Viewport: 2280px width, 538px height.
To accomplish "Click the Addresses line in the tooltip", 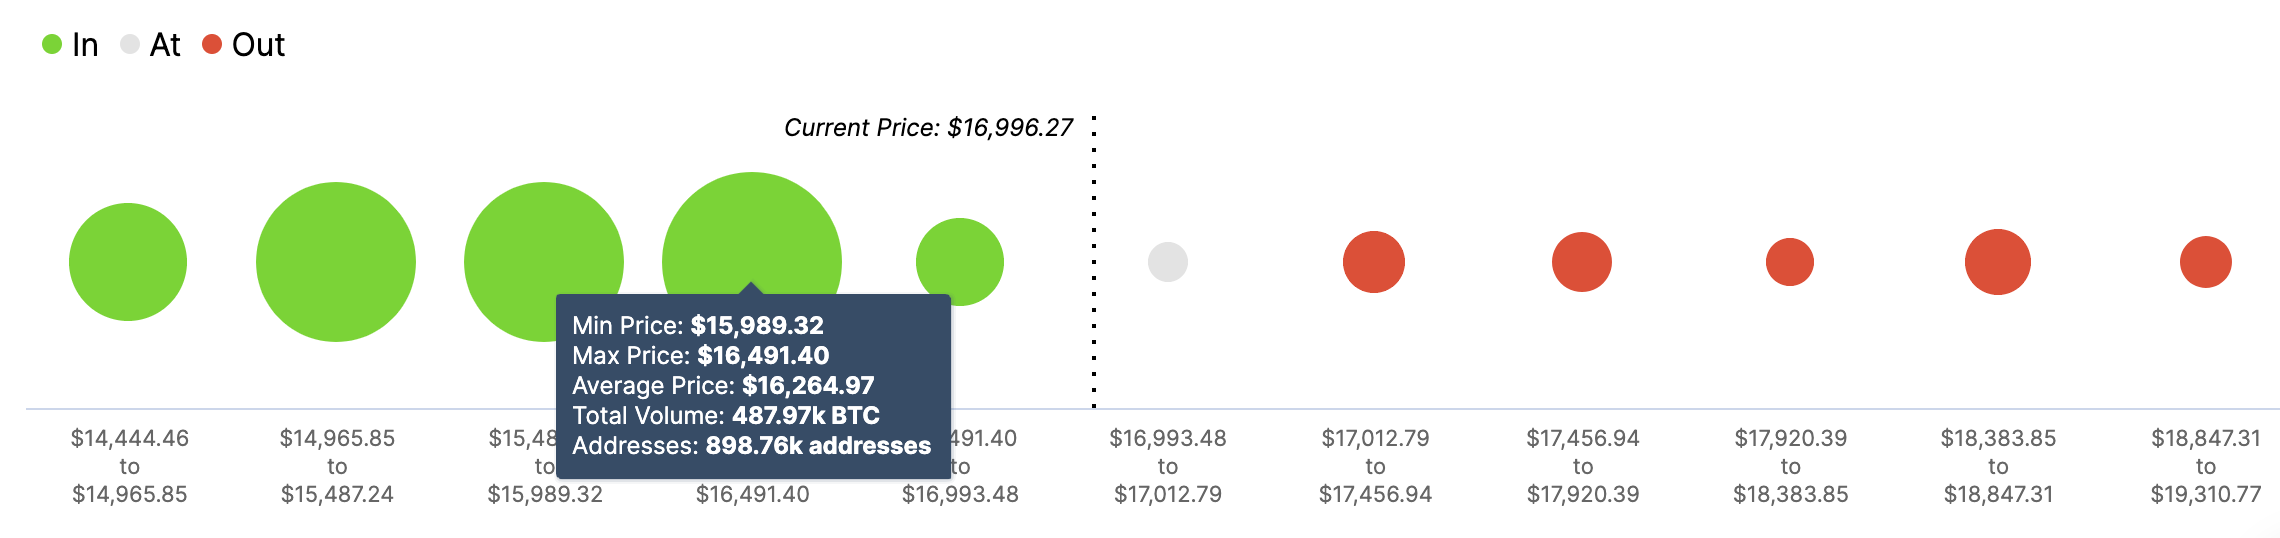I will pos(751,446).
